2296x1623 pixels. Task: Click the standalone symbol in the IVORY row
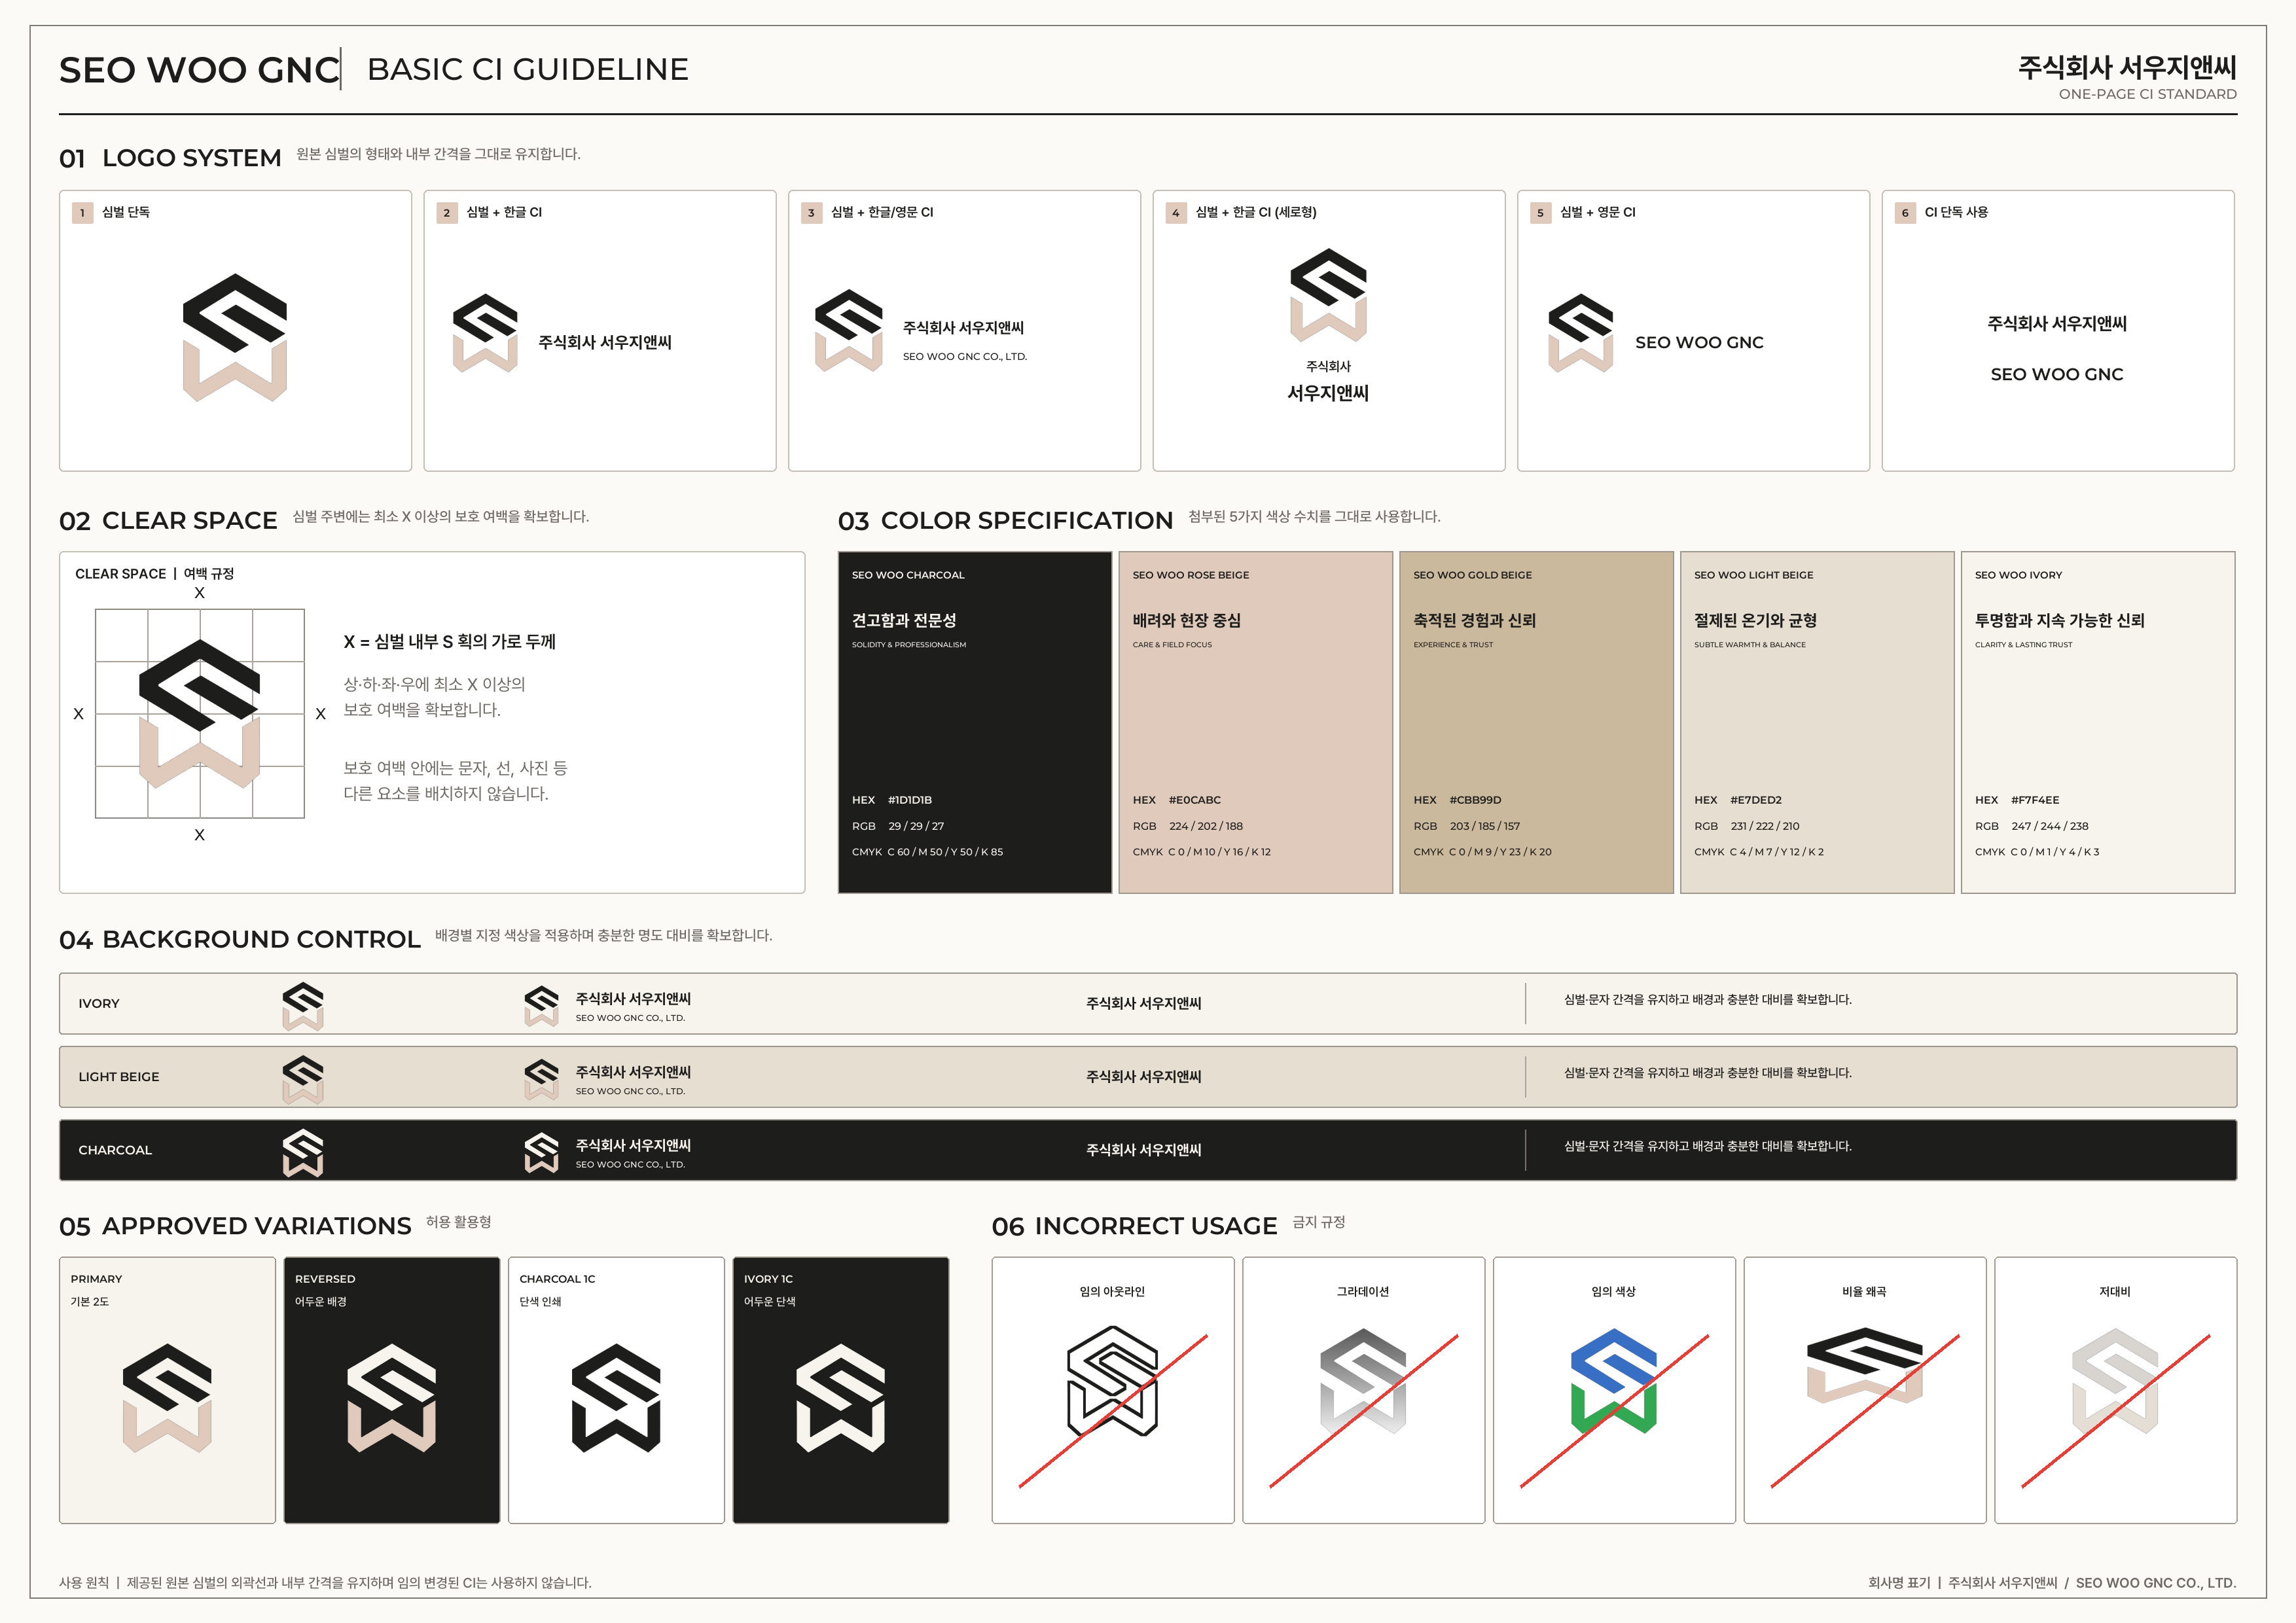click(x=303, y=1006)
